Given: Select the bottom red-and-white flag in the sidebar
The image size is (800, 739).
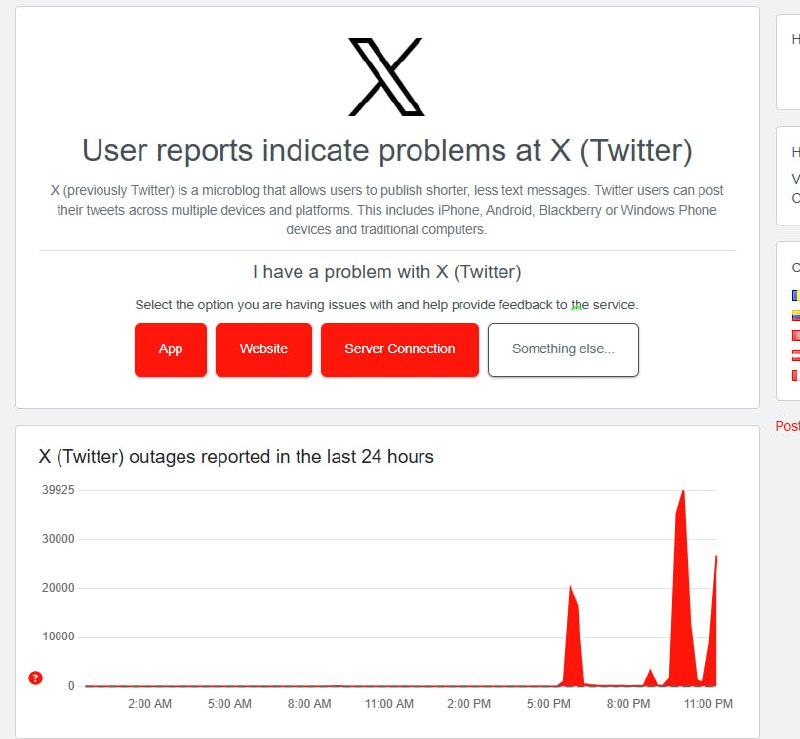Looking at the screenshot, I should pyautogui.click(x=795, y=375).
